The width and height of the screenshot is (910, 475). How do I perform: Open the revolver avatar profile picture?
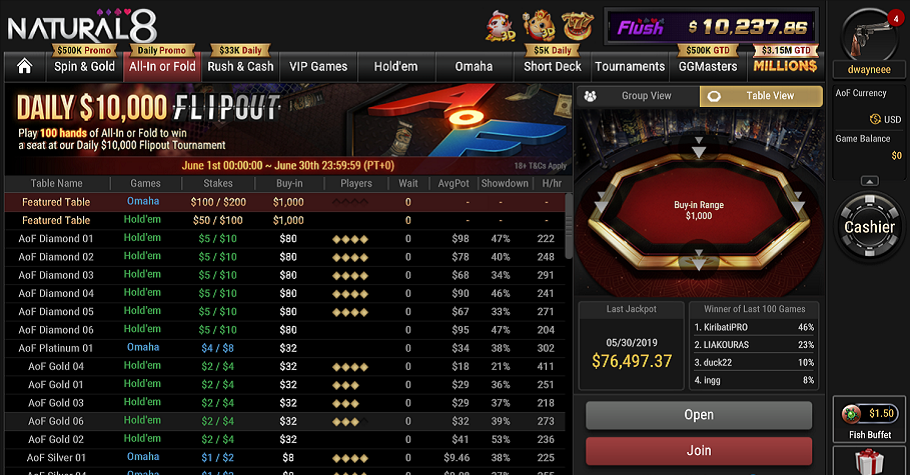click(869, 36)
